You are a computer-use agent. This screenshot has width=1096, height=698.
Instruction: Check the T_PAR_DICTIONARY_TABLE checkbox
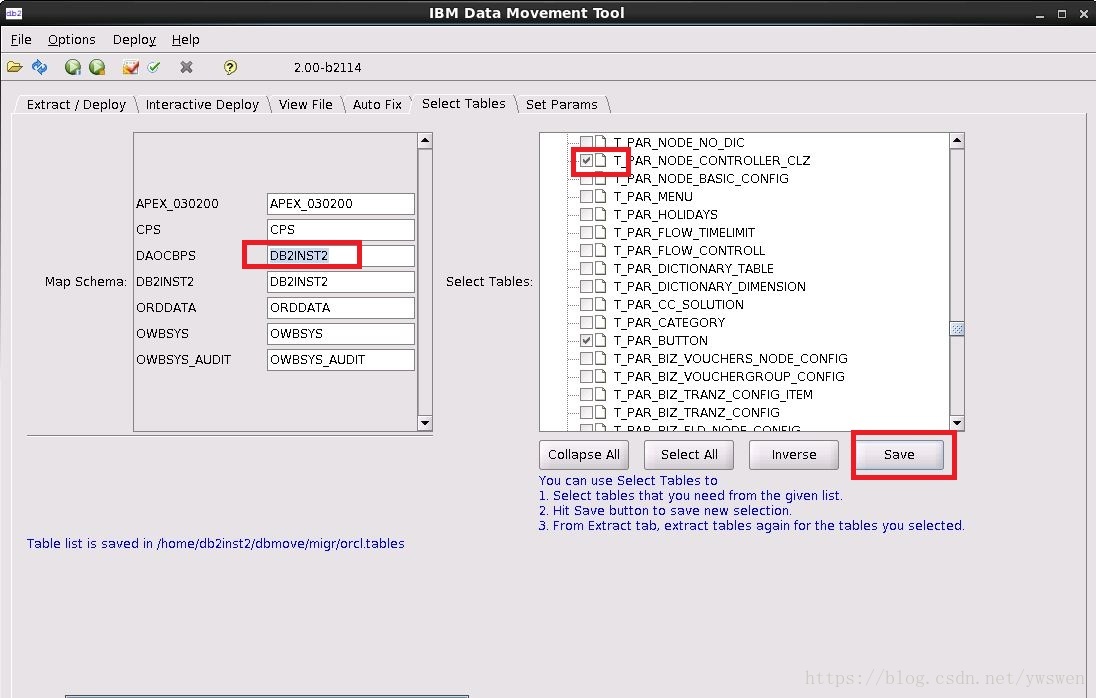(586, 268)
